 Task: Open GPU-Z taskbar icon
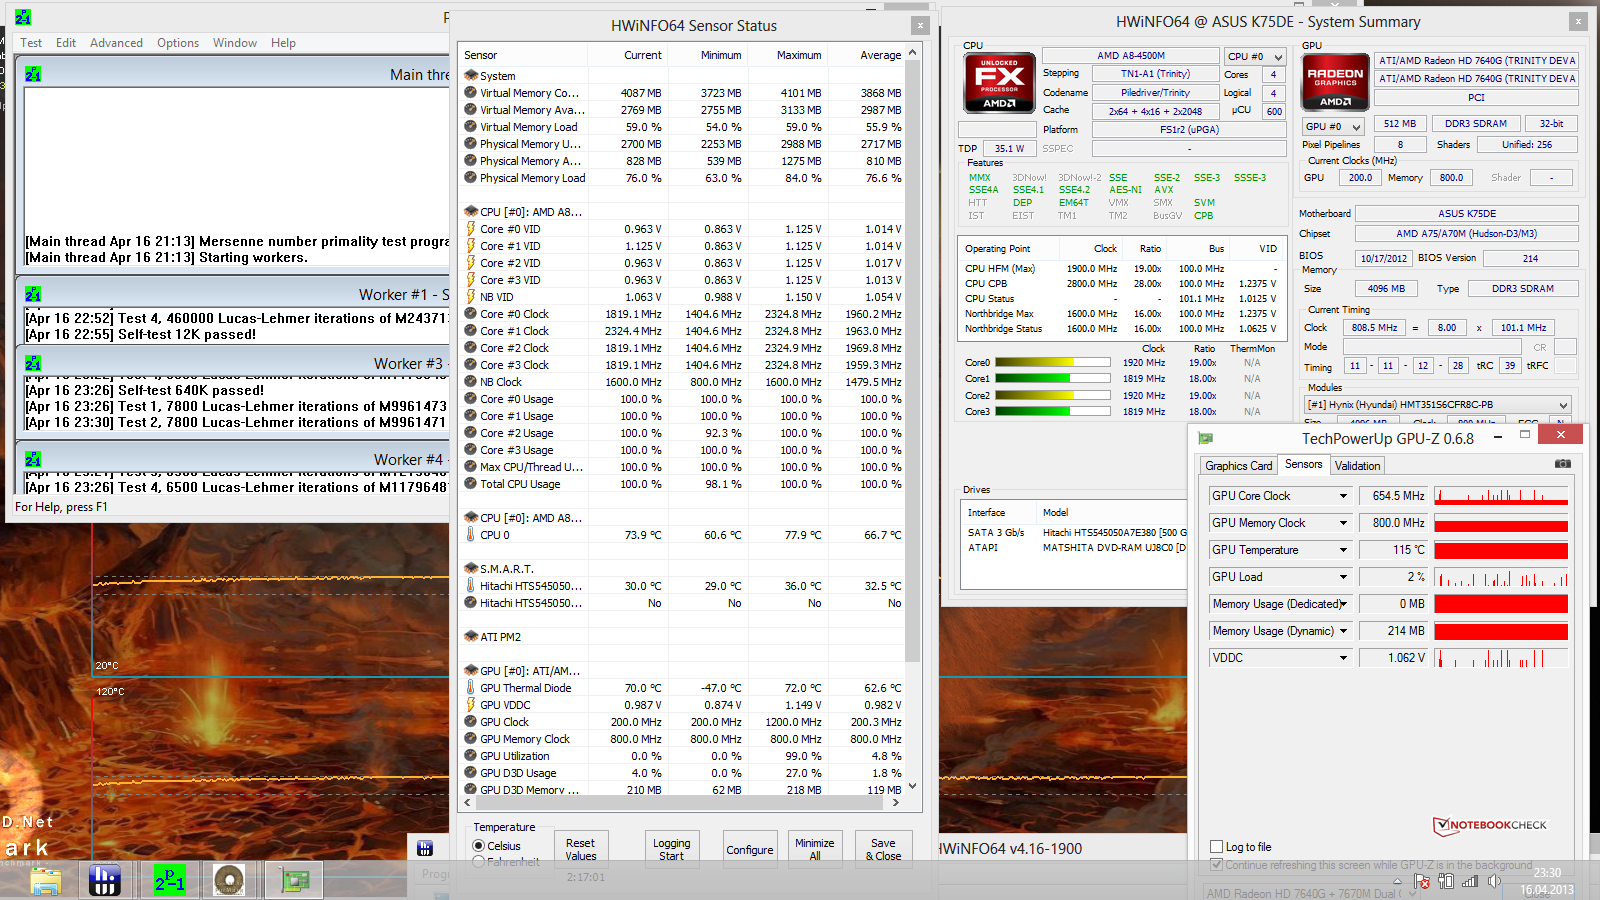point(293,880)
